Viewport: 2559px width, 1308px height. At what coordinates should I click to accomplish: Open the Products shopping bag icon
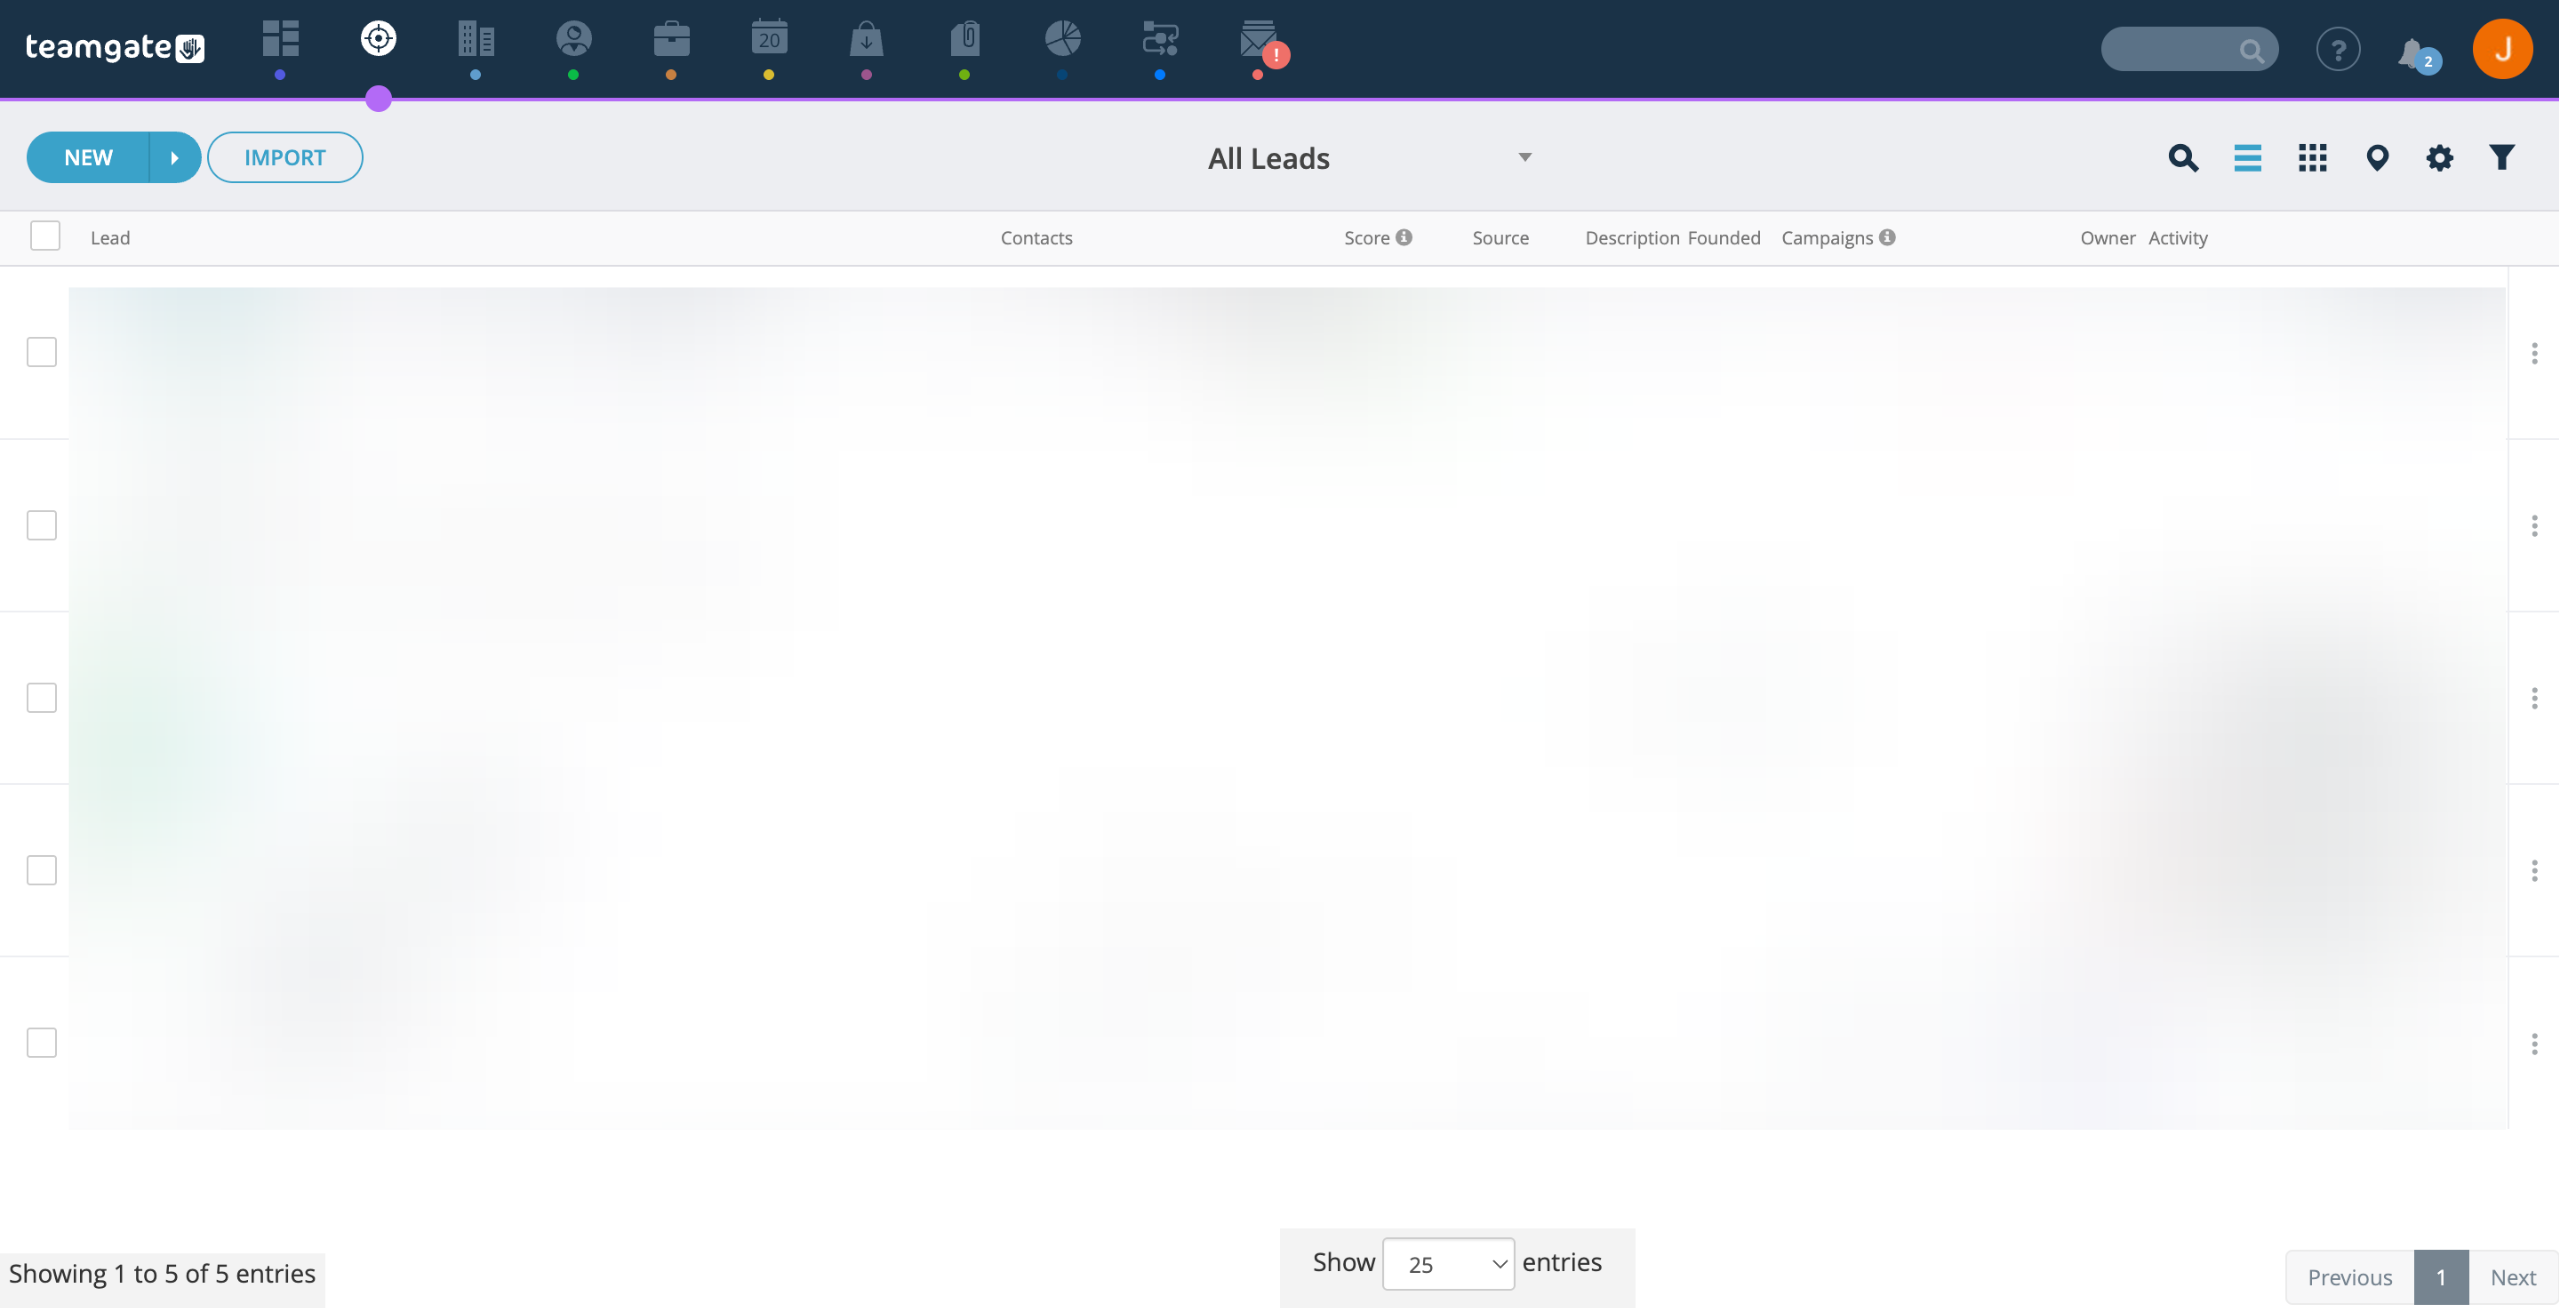[x=866, y=39]
